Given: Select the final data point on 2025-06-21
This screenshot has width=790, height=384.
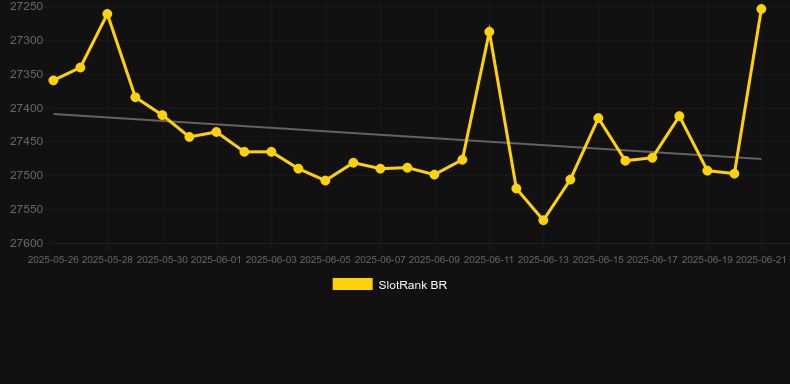Looking at the screenshot, I should (x=761, y=9).
